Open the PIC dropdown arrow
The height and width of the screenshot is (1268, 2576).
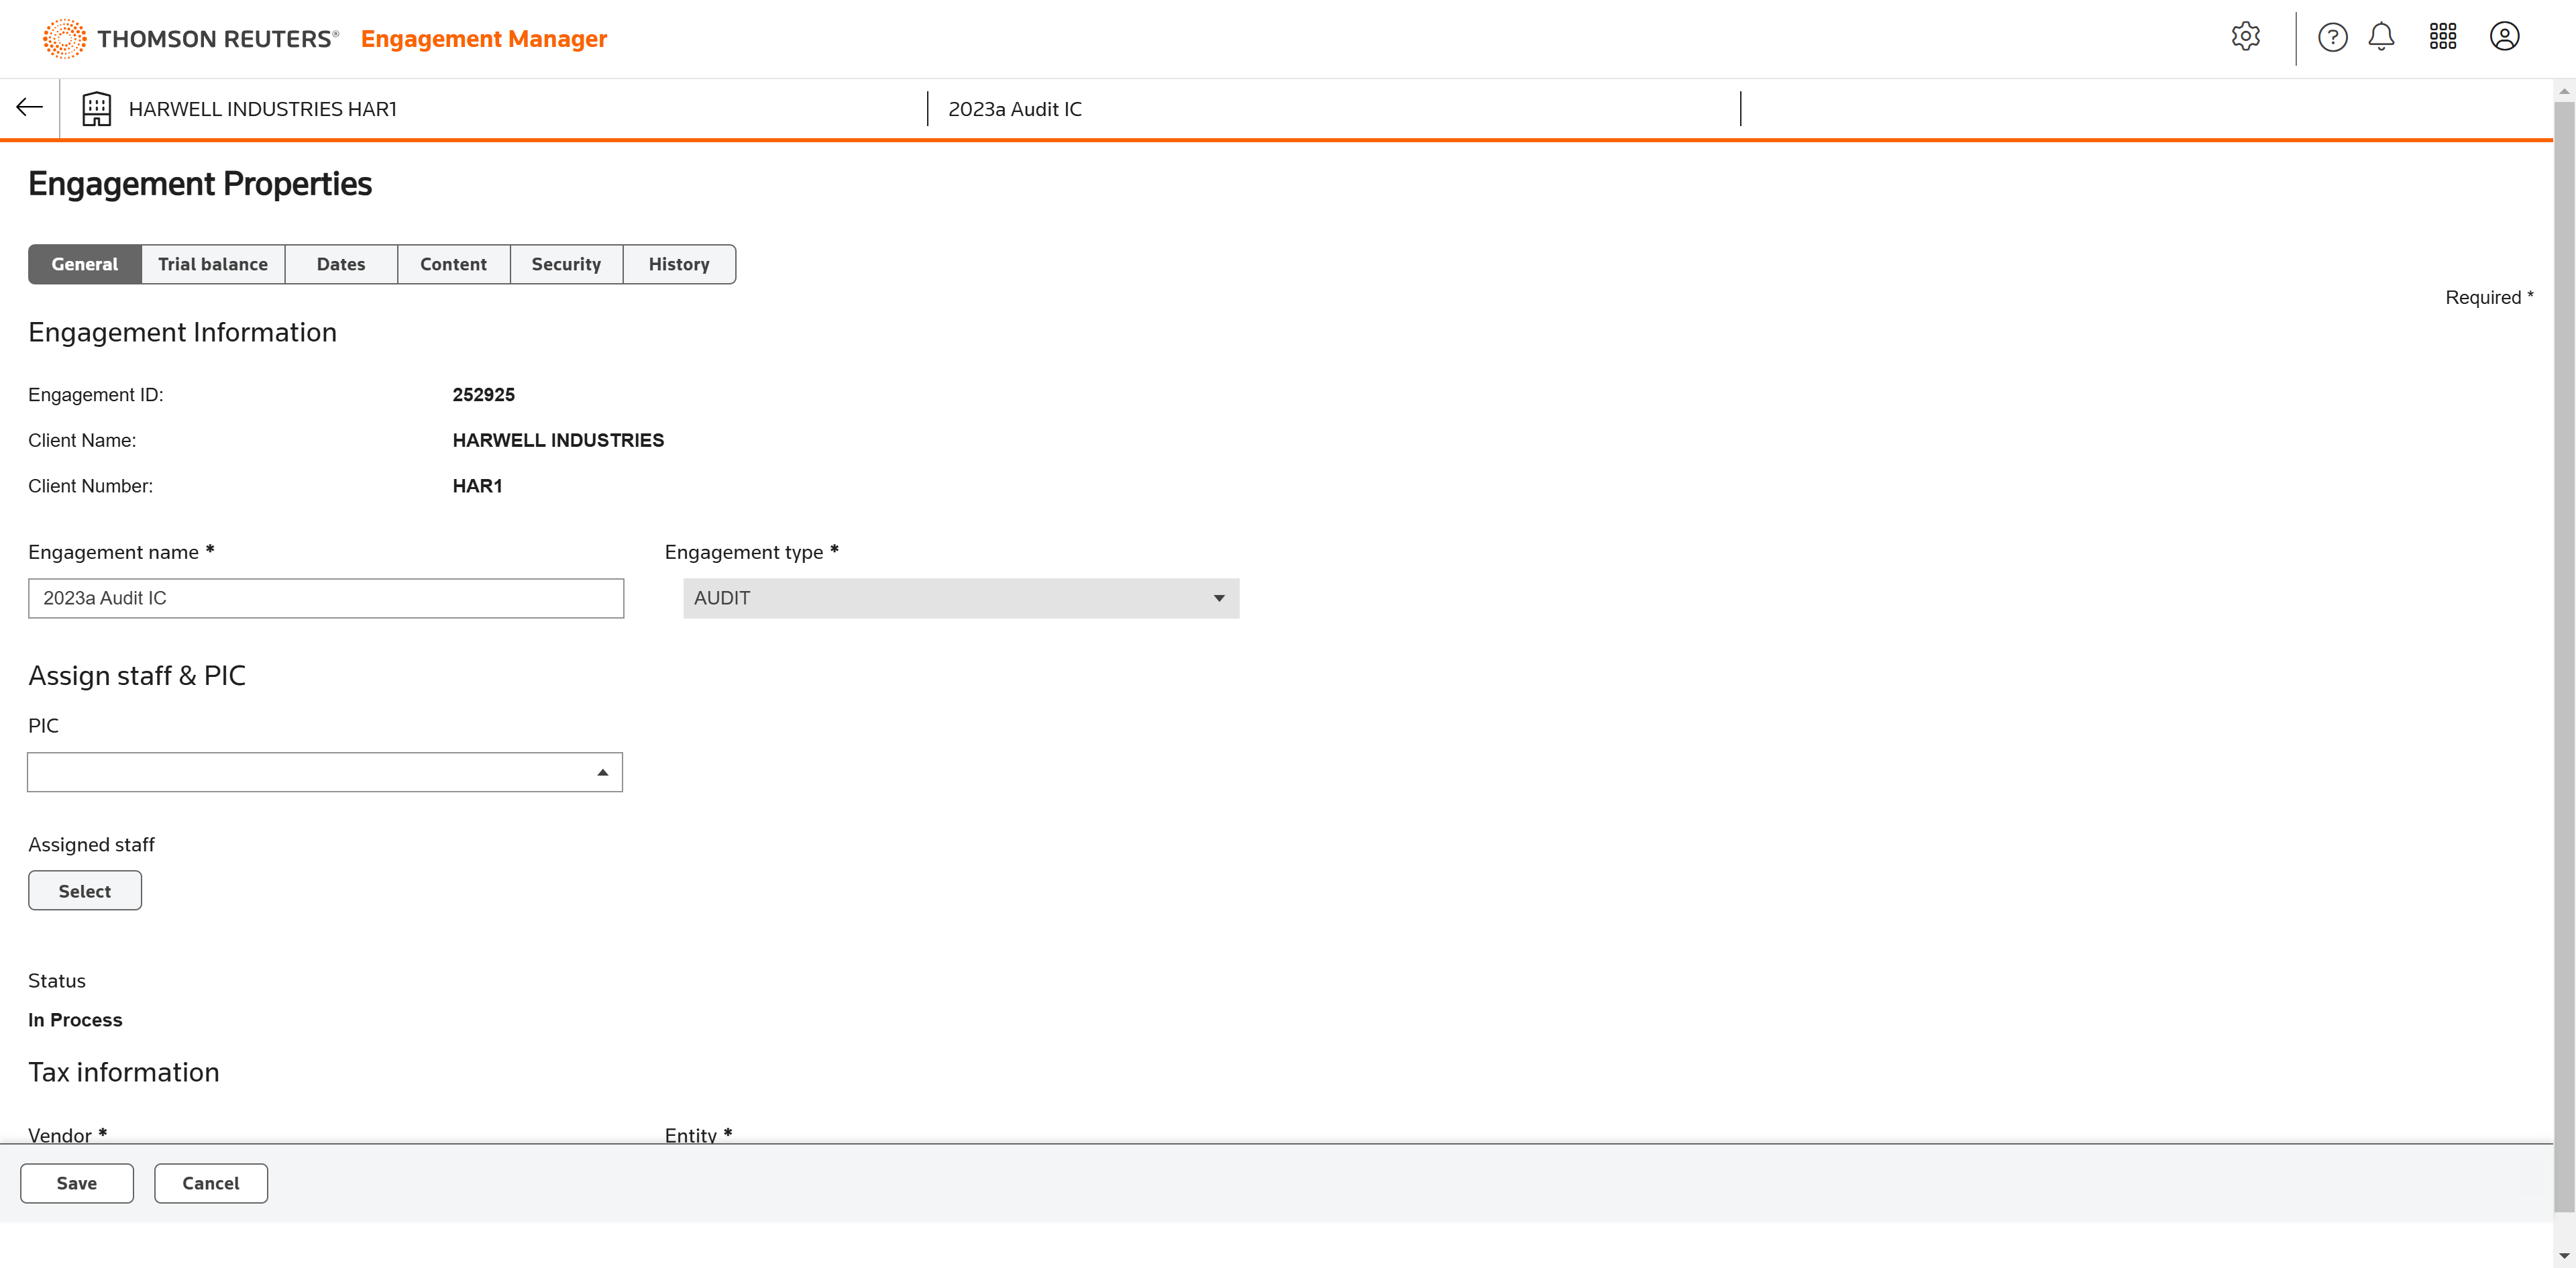[x=602, y=772]
